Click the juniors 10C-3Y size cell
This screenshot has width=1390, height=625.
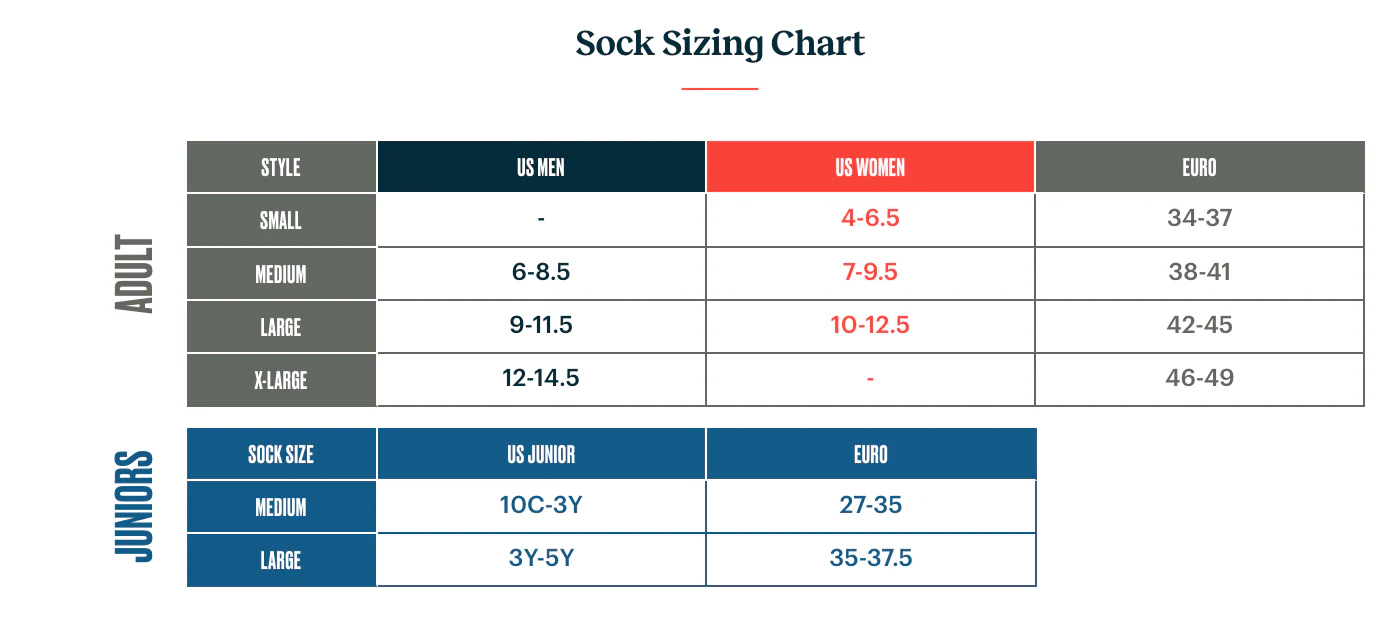(541, 505)
